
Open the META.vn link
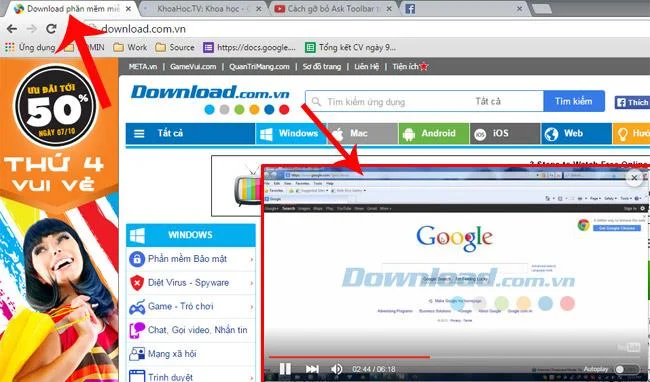[143, 66]
